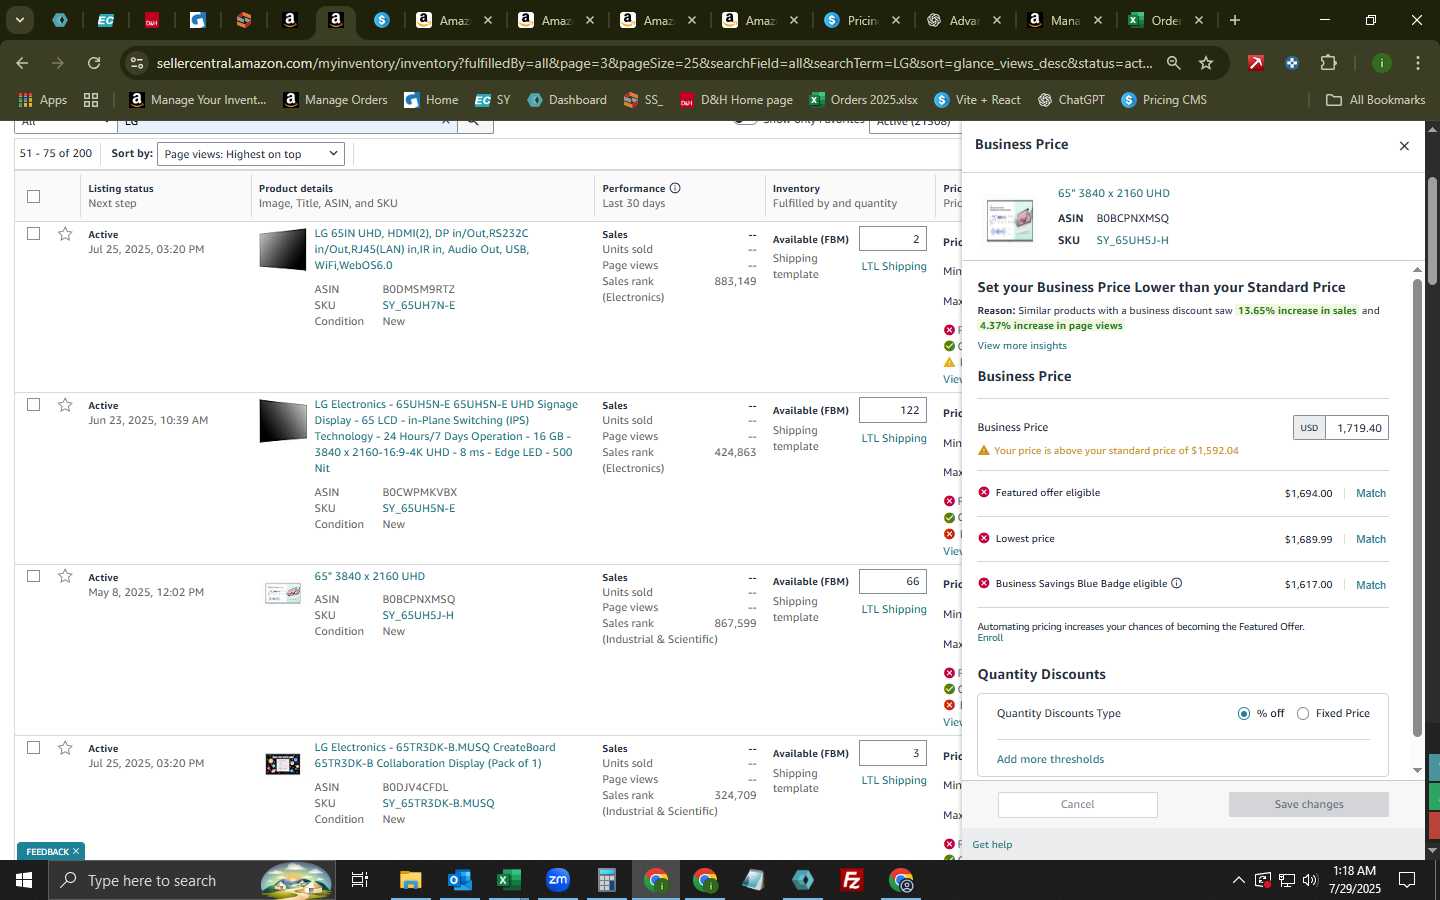Screen dimensions: 1440x900
Task: Match Featured offer eligible price
Action: point(1371,493)
